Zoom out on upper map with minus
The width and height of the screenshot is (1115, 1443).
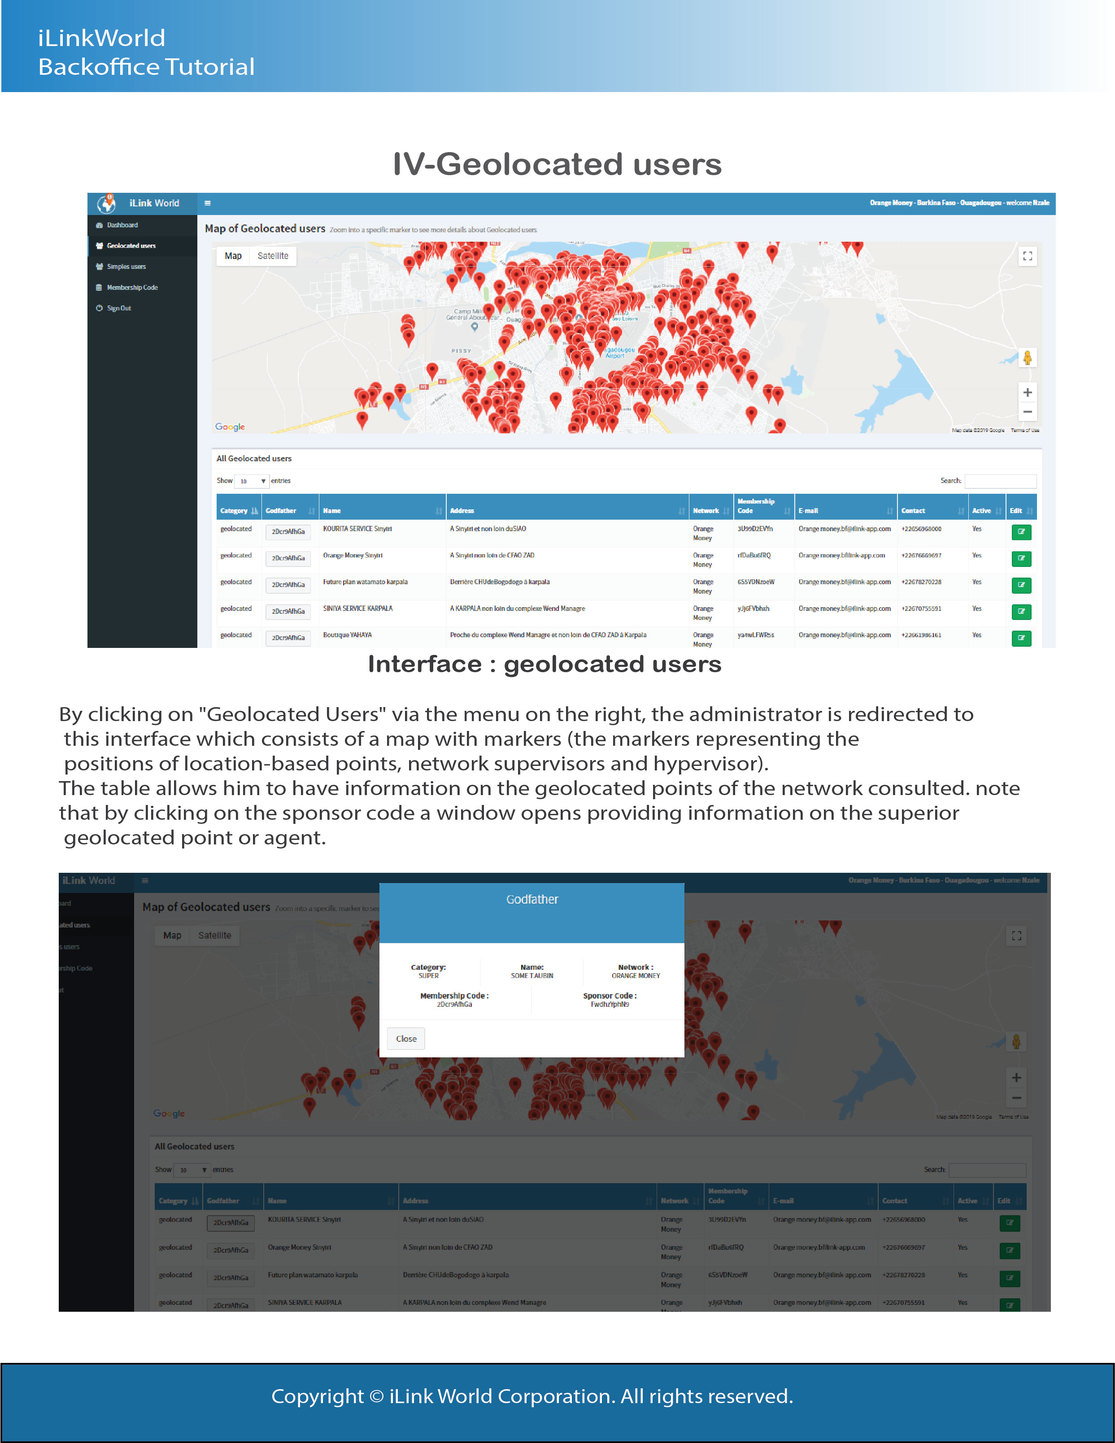[1027, 412]
